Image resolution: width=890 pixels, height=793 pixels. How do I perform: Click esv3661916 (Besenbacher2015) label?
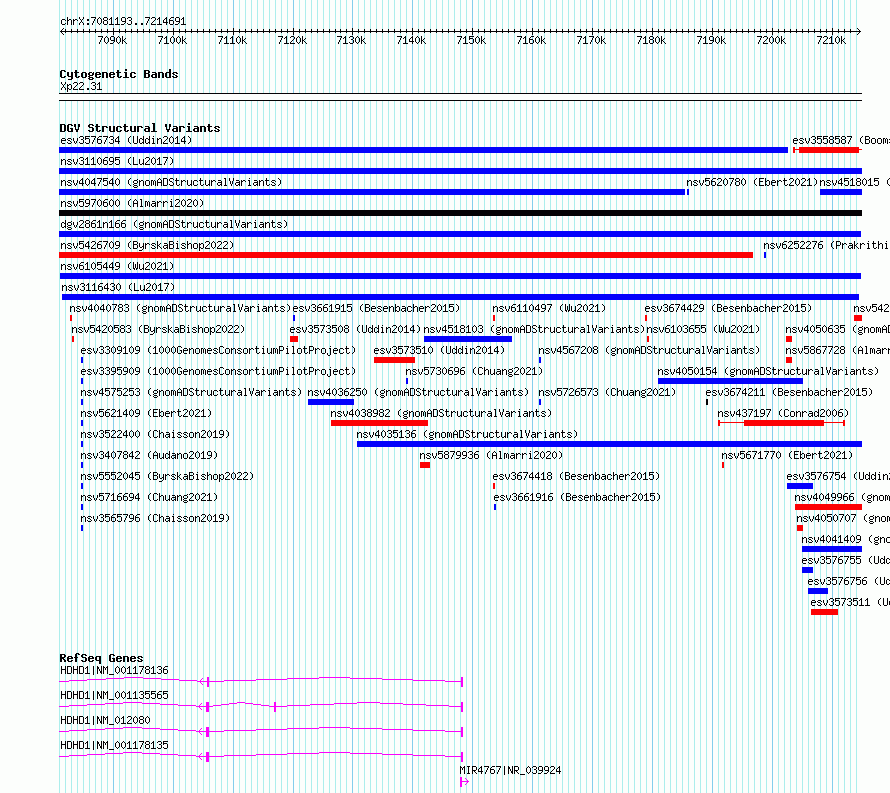pyautogui.click(x=577, y=497)
